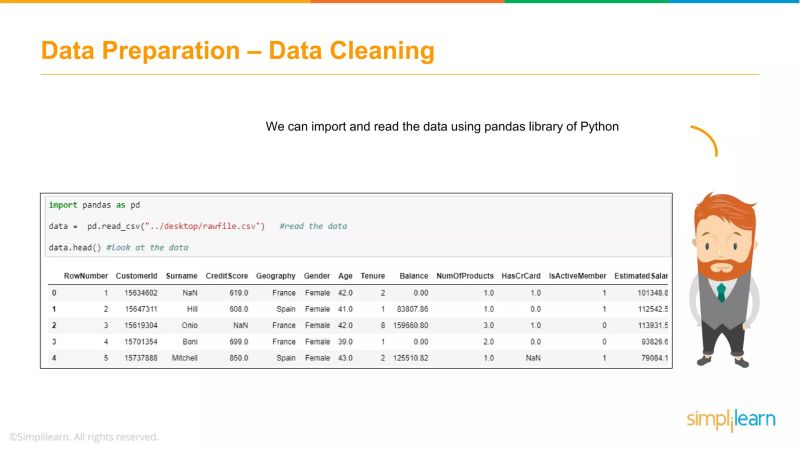Click the Surname column header
This screenshot has width=800, height=450.
click(182, 276)
